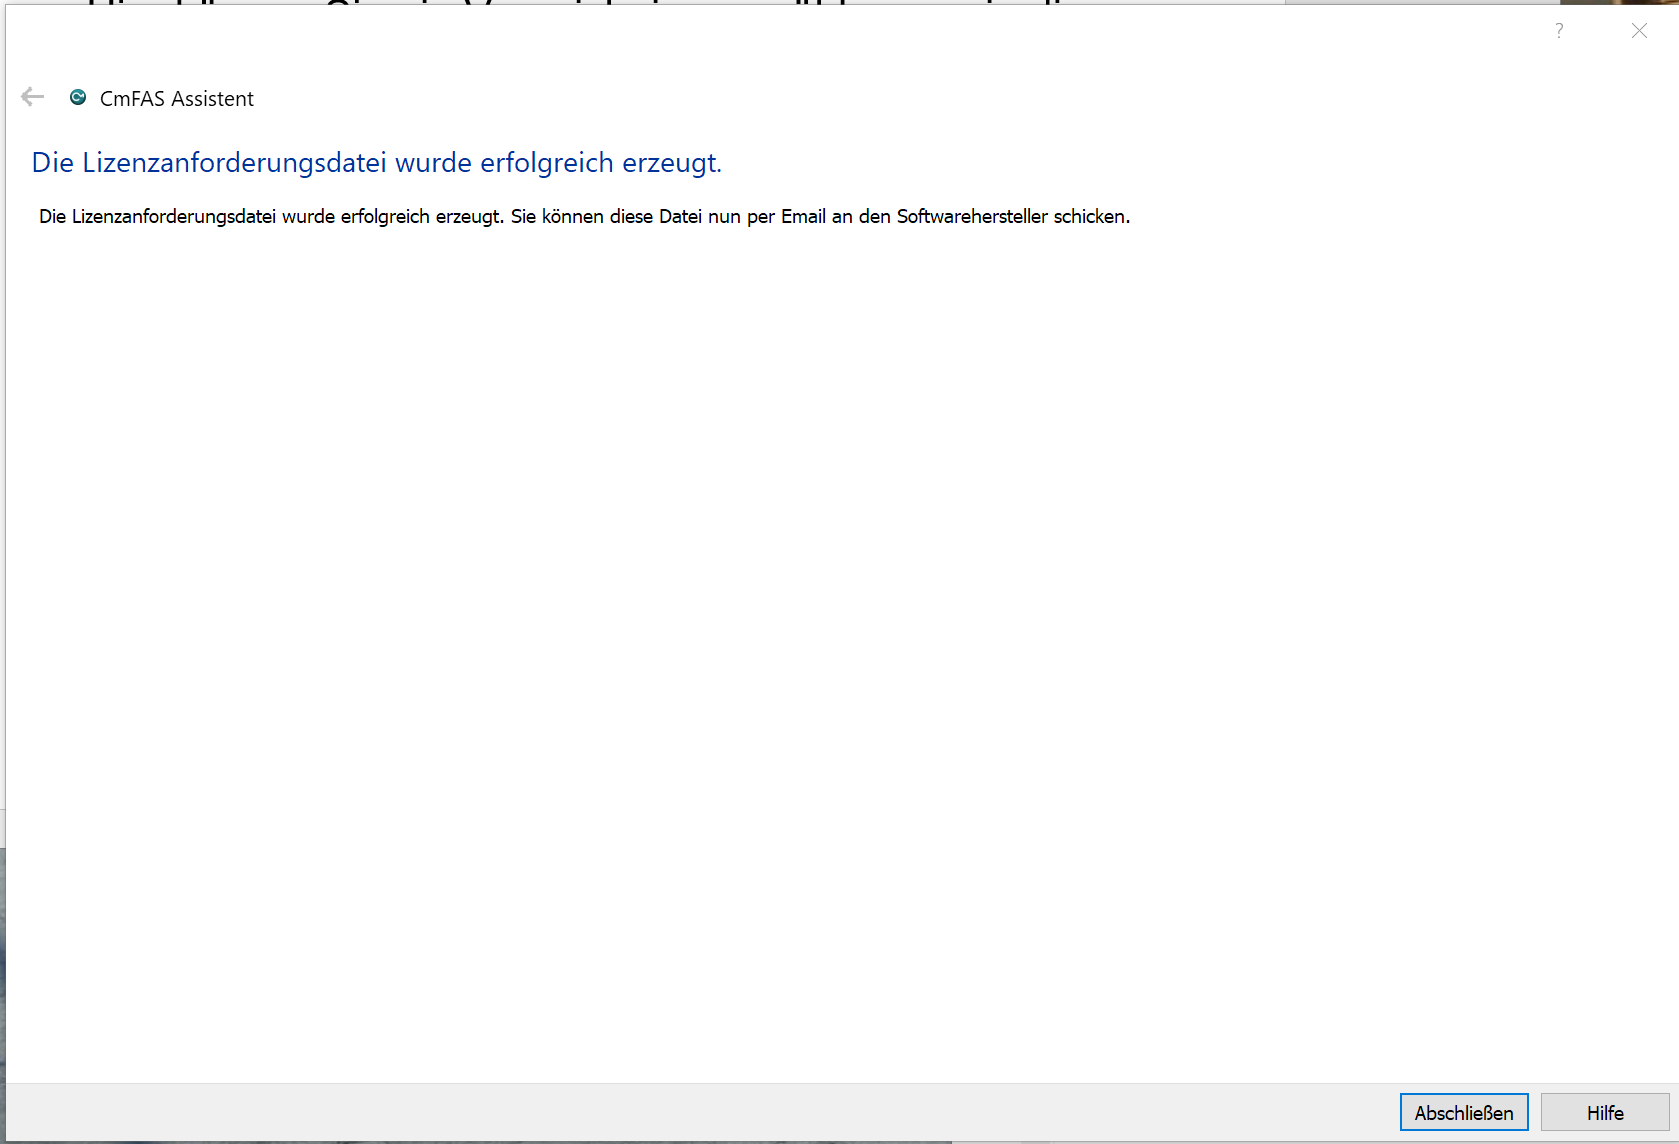
Task: Click the word 'wurde' in the blue heading
Action: 433,163
